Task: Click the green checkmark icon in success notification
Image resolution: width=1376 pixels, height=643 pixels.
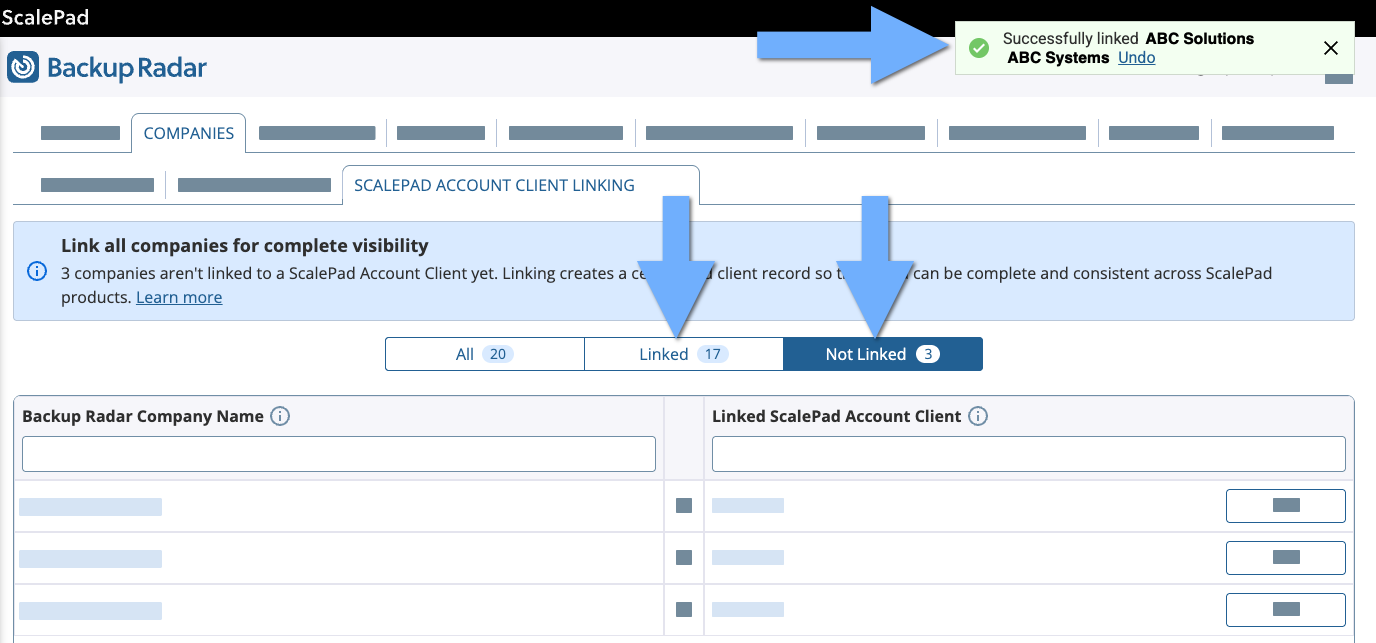Action: click(x=979, y=48)
